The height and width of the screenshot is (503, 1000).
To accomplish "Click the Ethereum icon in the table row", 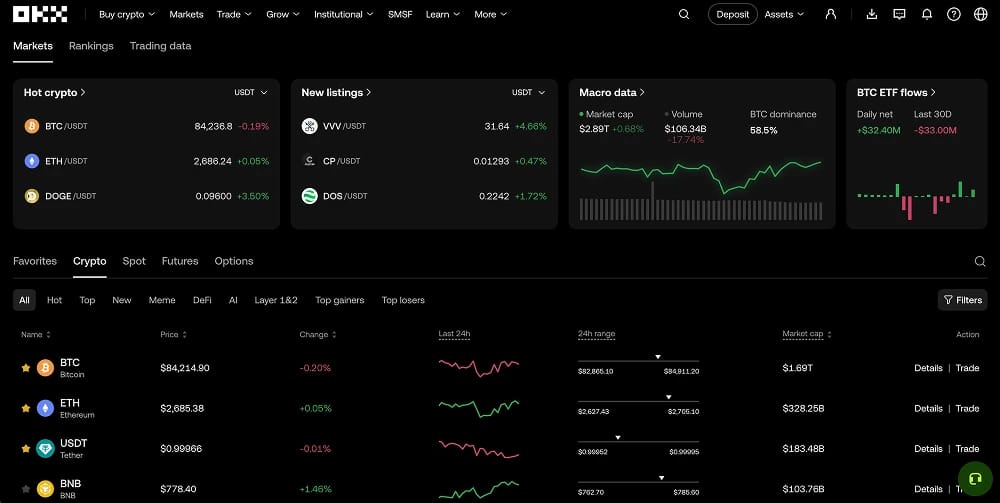I will [45, 408].
